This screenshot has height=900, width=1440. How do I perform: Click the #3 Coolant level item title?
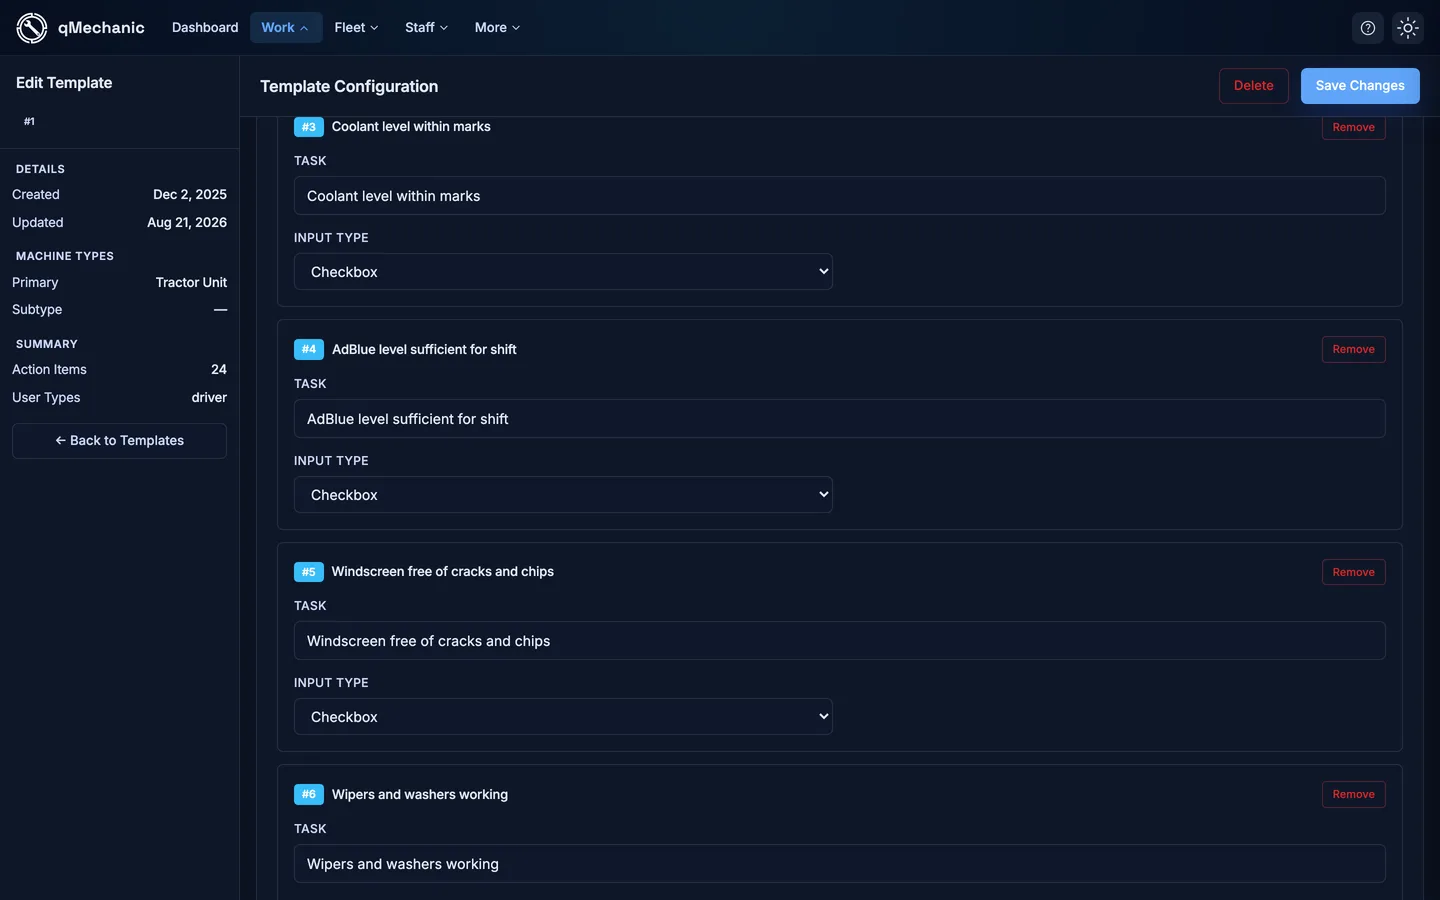click(411, 127)
